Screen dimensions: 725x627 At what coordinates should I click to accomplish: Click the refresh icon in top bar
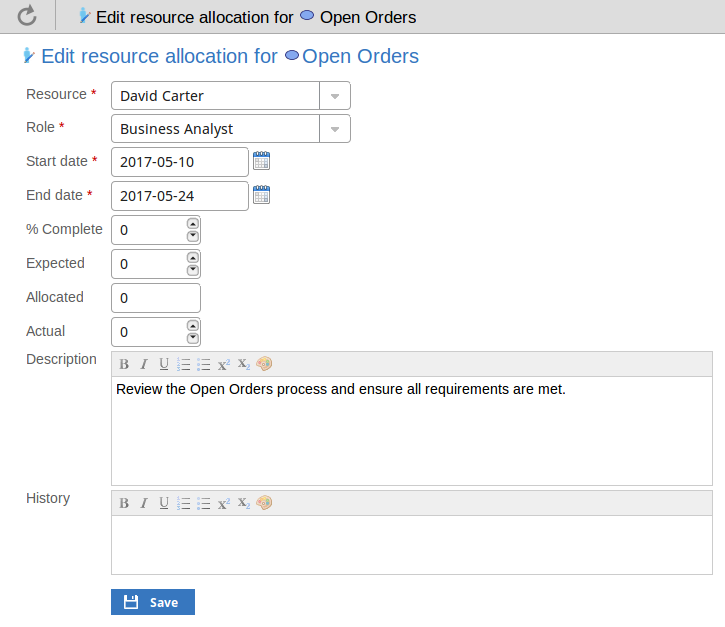[x=27, y=16]
